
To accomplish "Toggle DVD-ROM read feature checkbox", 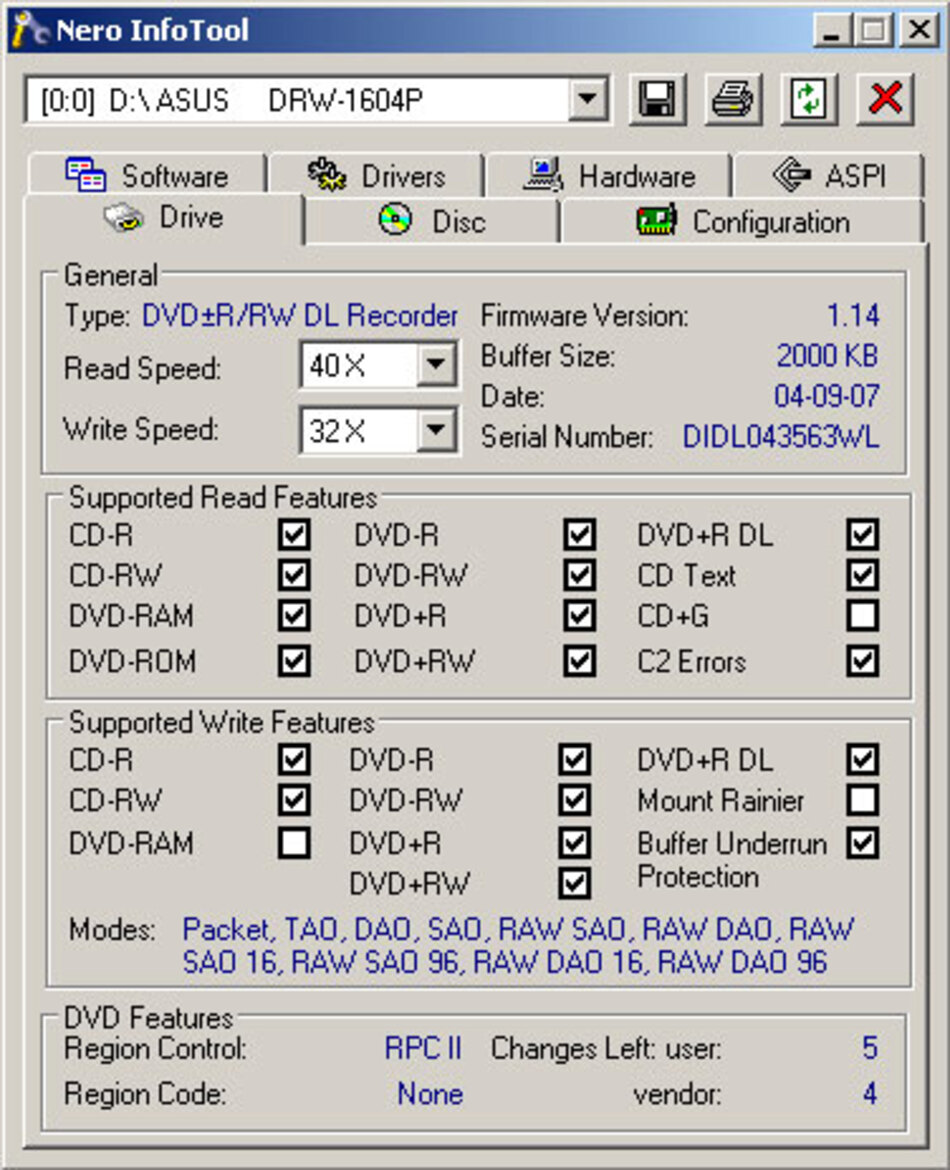I will coord(294,660).
